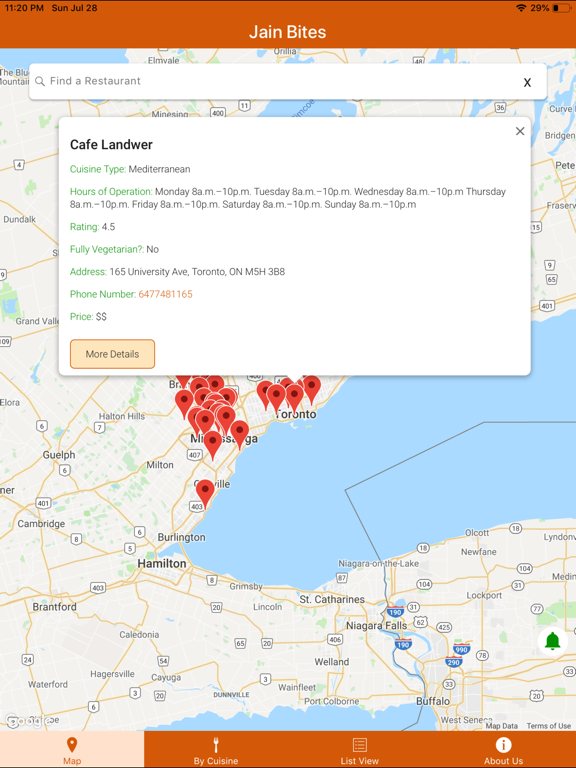Screen dimensions: 576x768
Task: Click the Map Data text
Action: pos(502,726)
